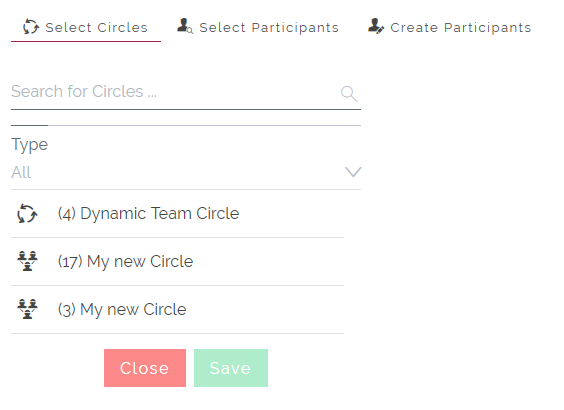564x410 pixels.
Task: Open the Select Participants tab
Action: 258,28
